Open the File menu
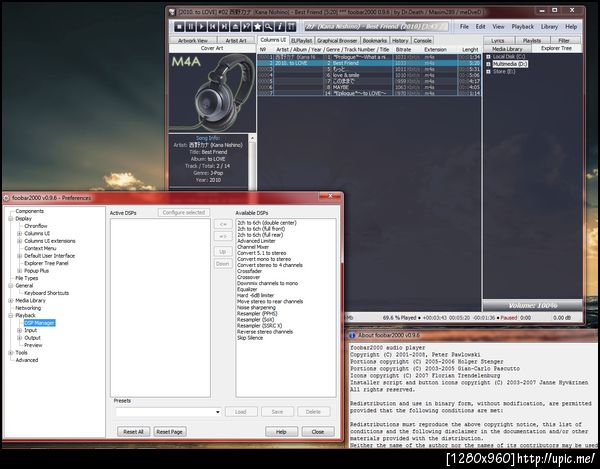 click(x=464, y=27)
